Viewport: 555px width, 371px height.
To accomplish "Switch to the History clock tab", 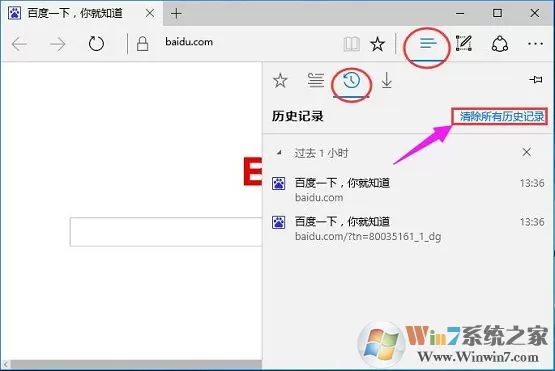I will tap(351, 81).
